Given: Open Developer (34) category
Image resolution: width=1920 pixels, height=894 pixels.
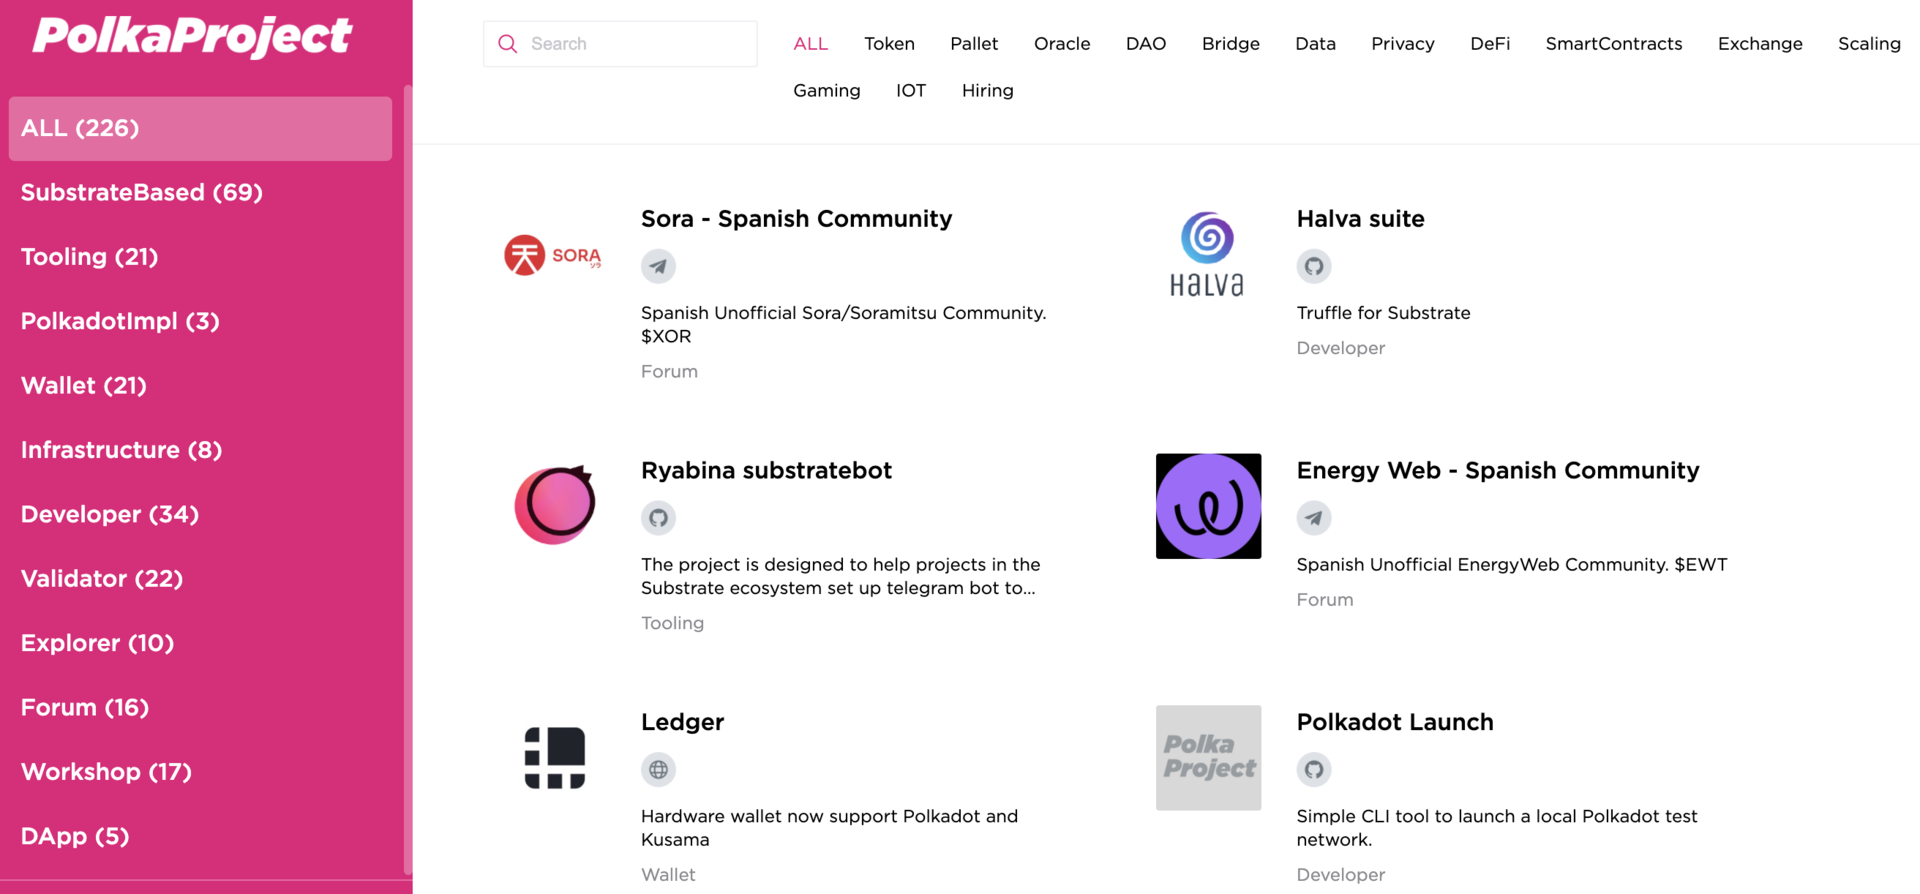Looking at the screenshot, I should click(200, 515).
